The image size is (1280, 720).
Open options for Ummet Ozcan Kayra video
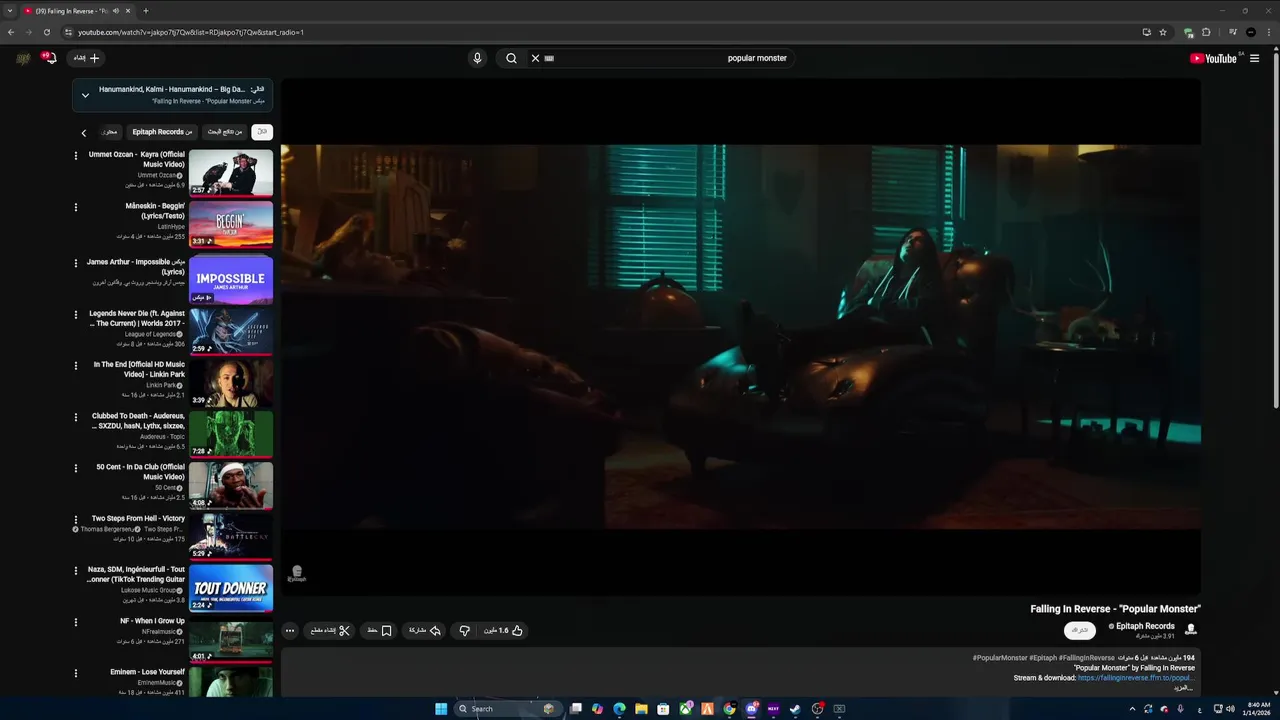[x=75, y=155]
